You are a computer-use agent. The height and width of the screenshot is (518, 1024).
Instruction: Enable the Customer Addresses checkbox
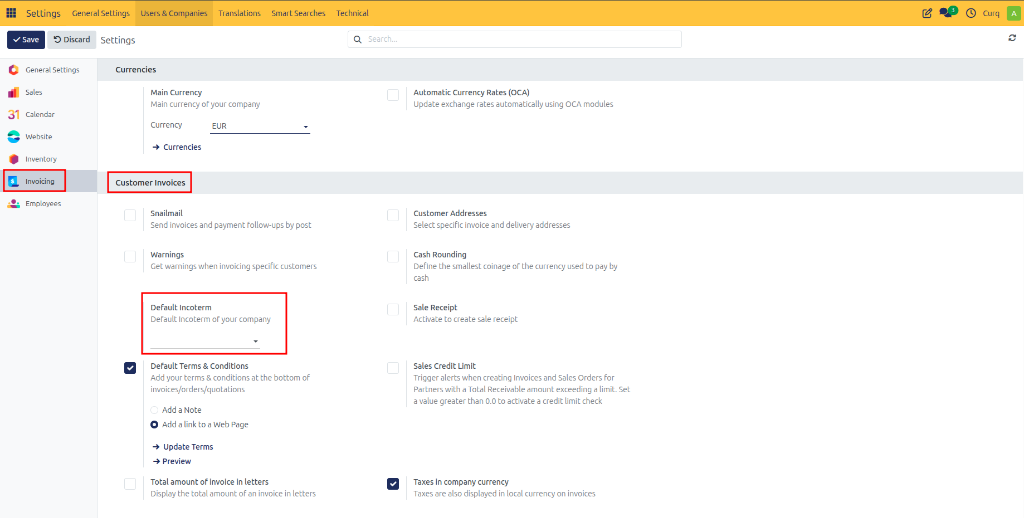click(392, 216)
